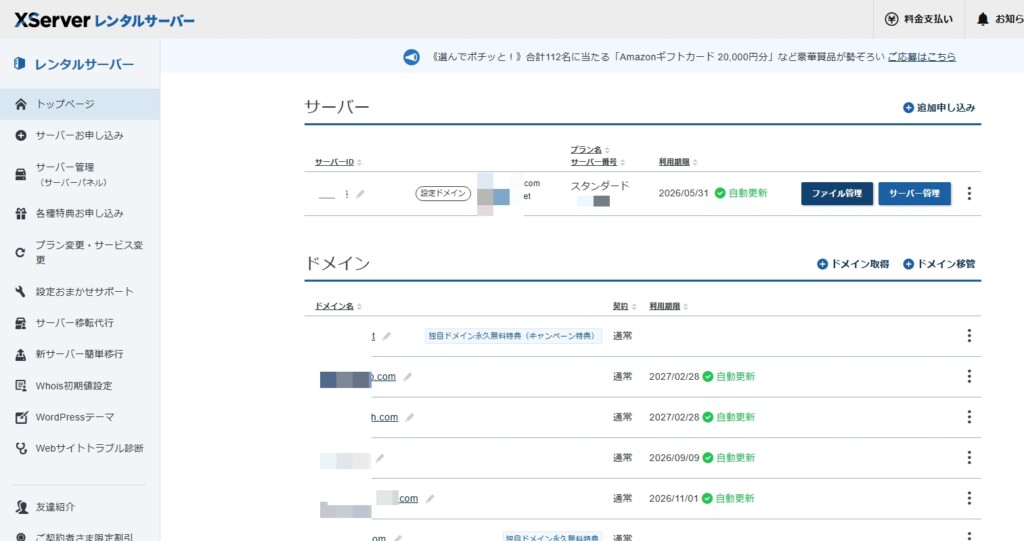The height and width of the screenshot is (541, 1024).
Task: Sort domains by 利用期限 column
Action: click(x=668, y=306)
